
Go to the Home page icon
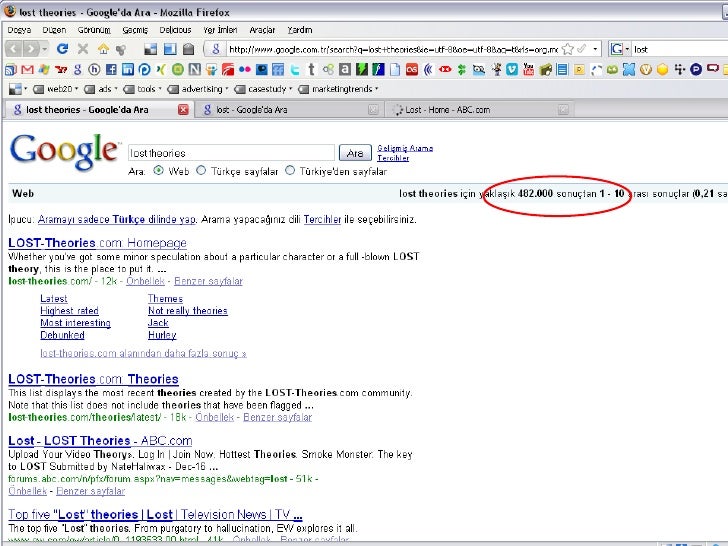pos(103,48)
